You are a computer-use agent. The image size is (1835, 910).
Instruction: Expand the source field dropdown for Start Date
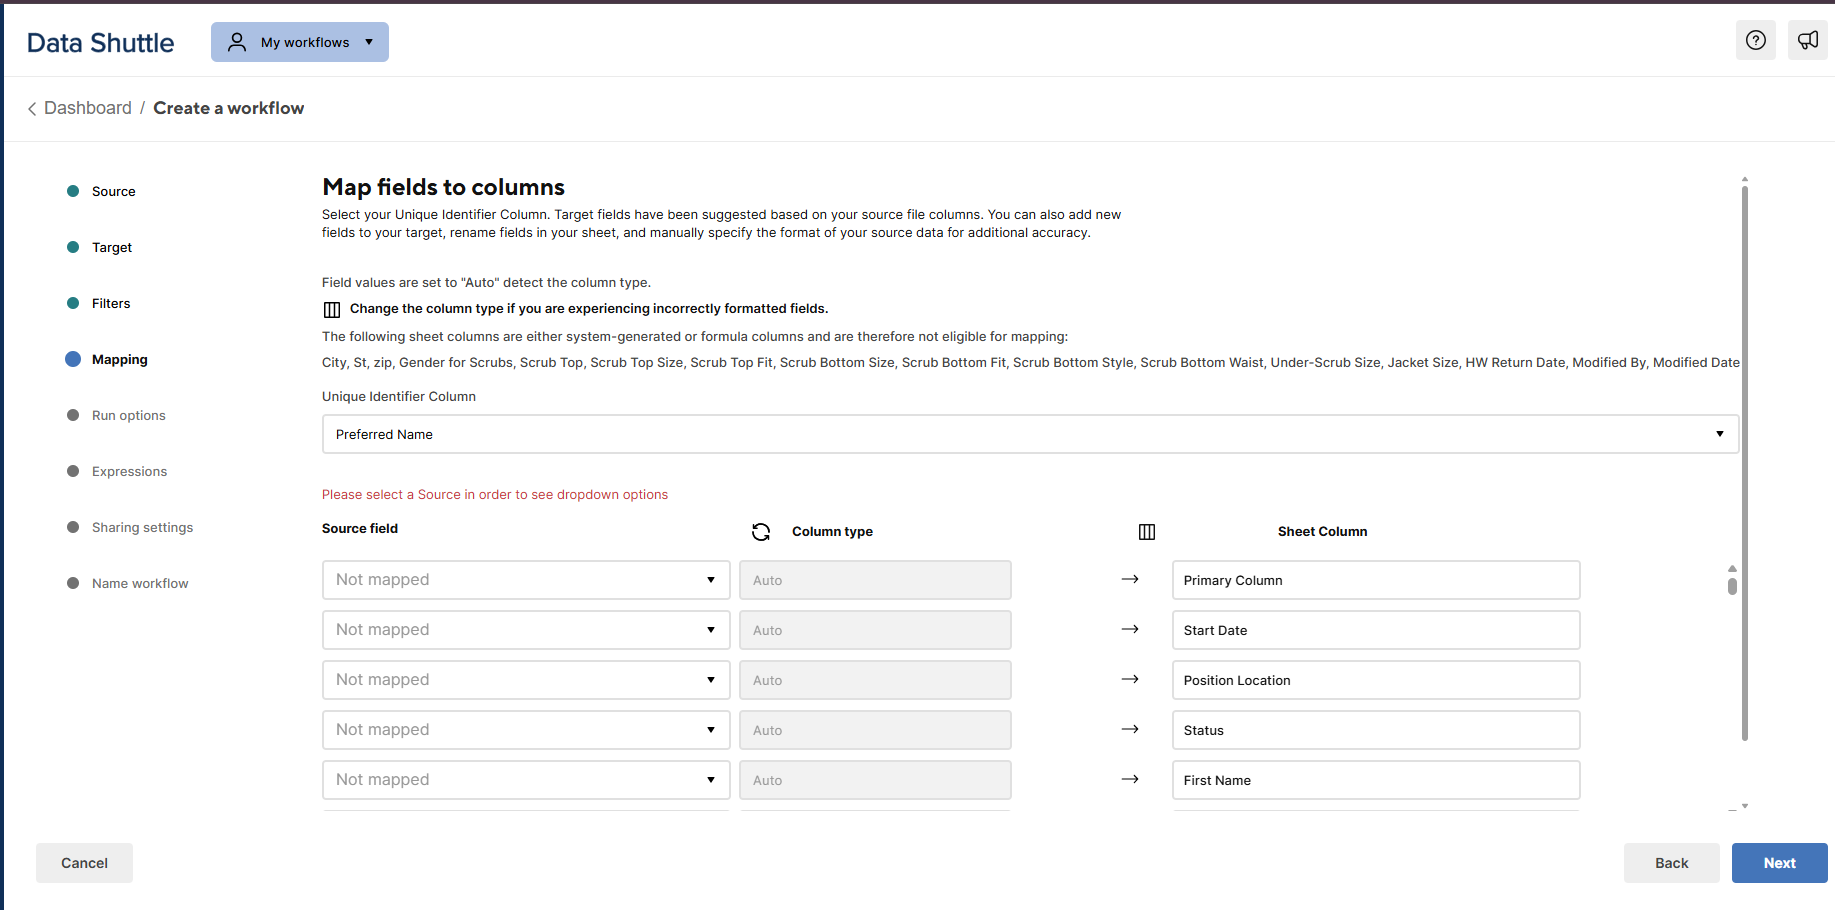pyautogui.click(x=526, y=630)
